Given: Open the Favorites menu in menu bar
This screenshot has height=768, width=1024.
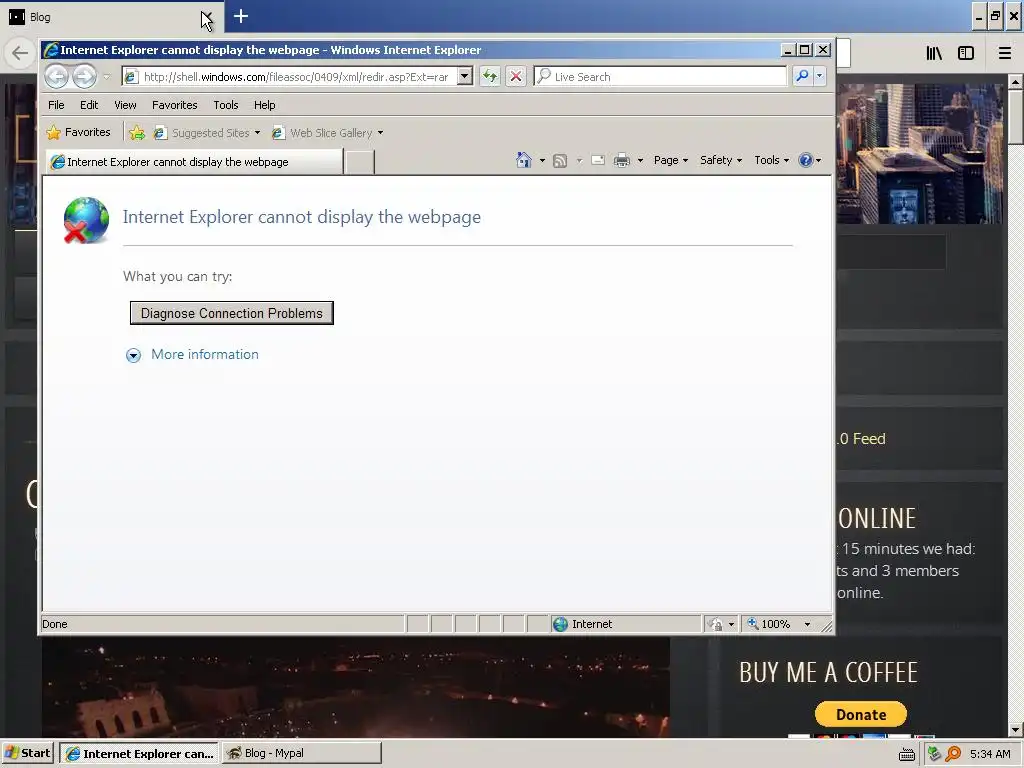Looking at the screenshot, I should [x=174, y=105].
